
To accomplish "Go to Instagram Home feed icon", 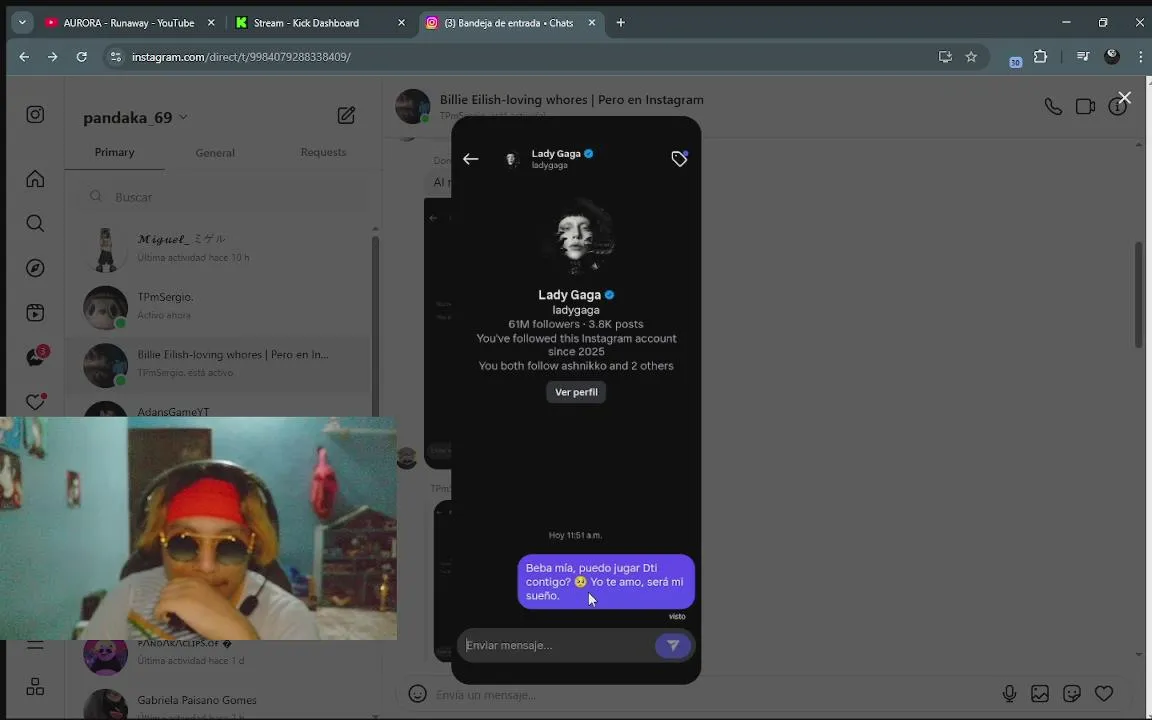I will (x=35, y=179).
